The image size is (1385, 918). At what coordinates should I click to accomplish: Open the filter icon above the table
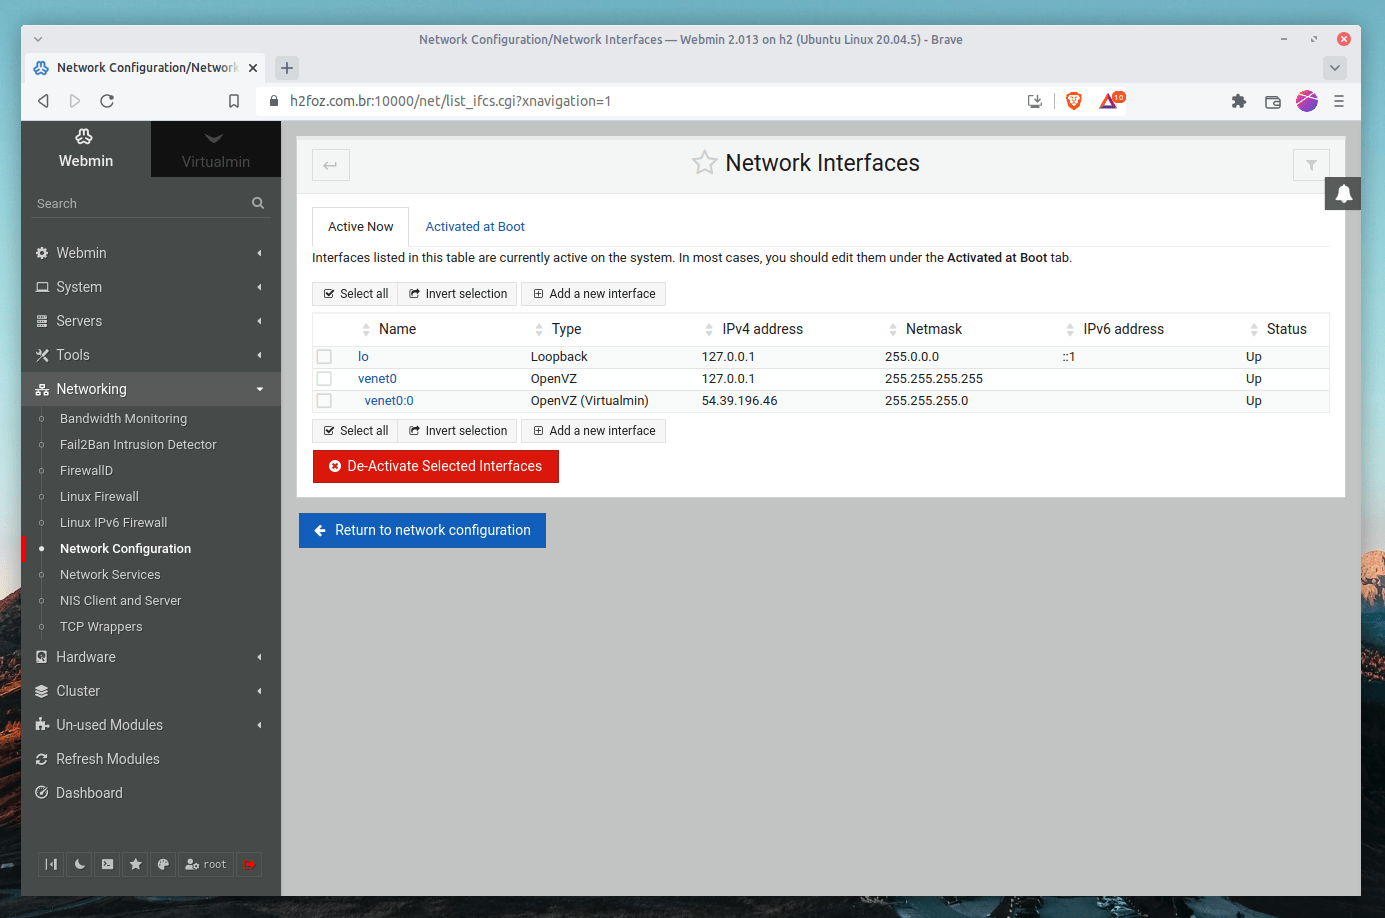pyautogui.click(x=1310, y=164)
